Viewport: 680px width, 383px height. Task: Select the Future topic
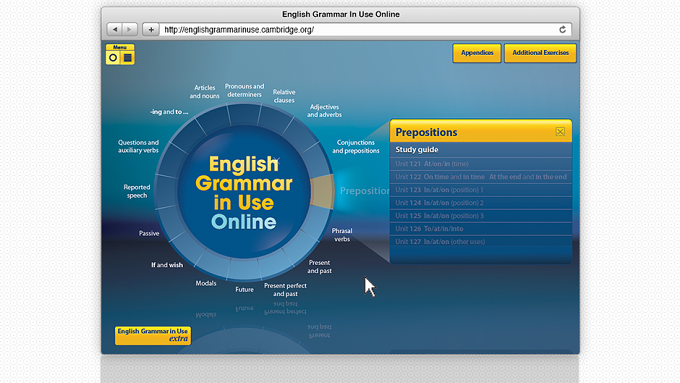click(x=245, y=289)
